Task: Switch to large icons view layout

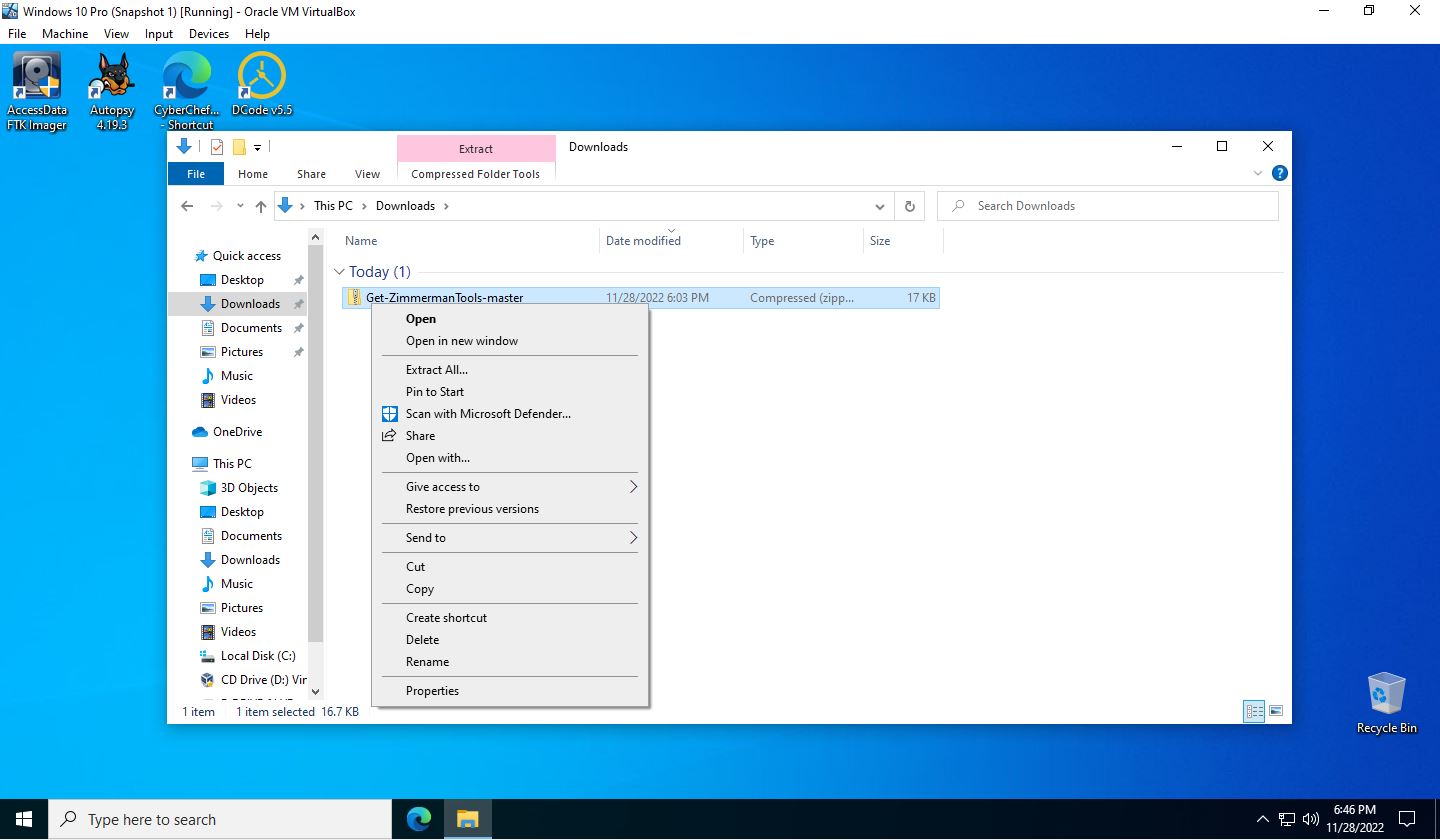Action: click(x=1276, y=711)
